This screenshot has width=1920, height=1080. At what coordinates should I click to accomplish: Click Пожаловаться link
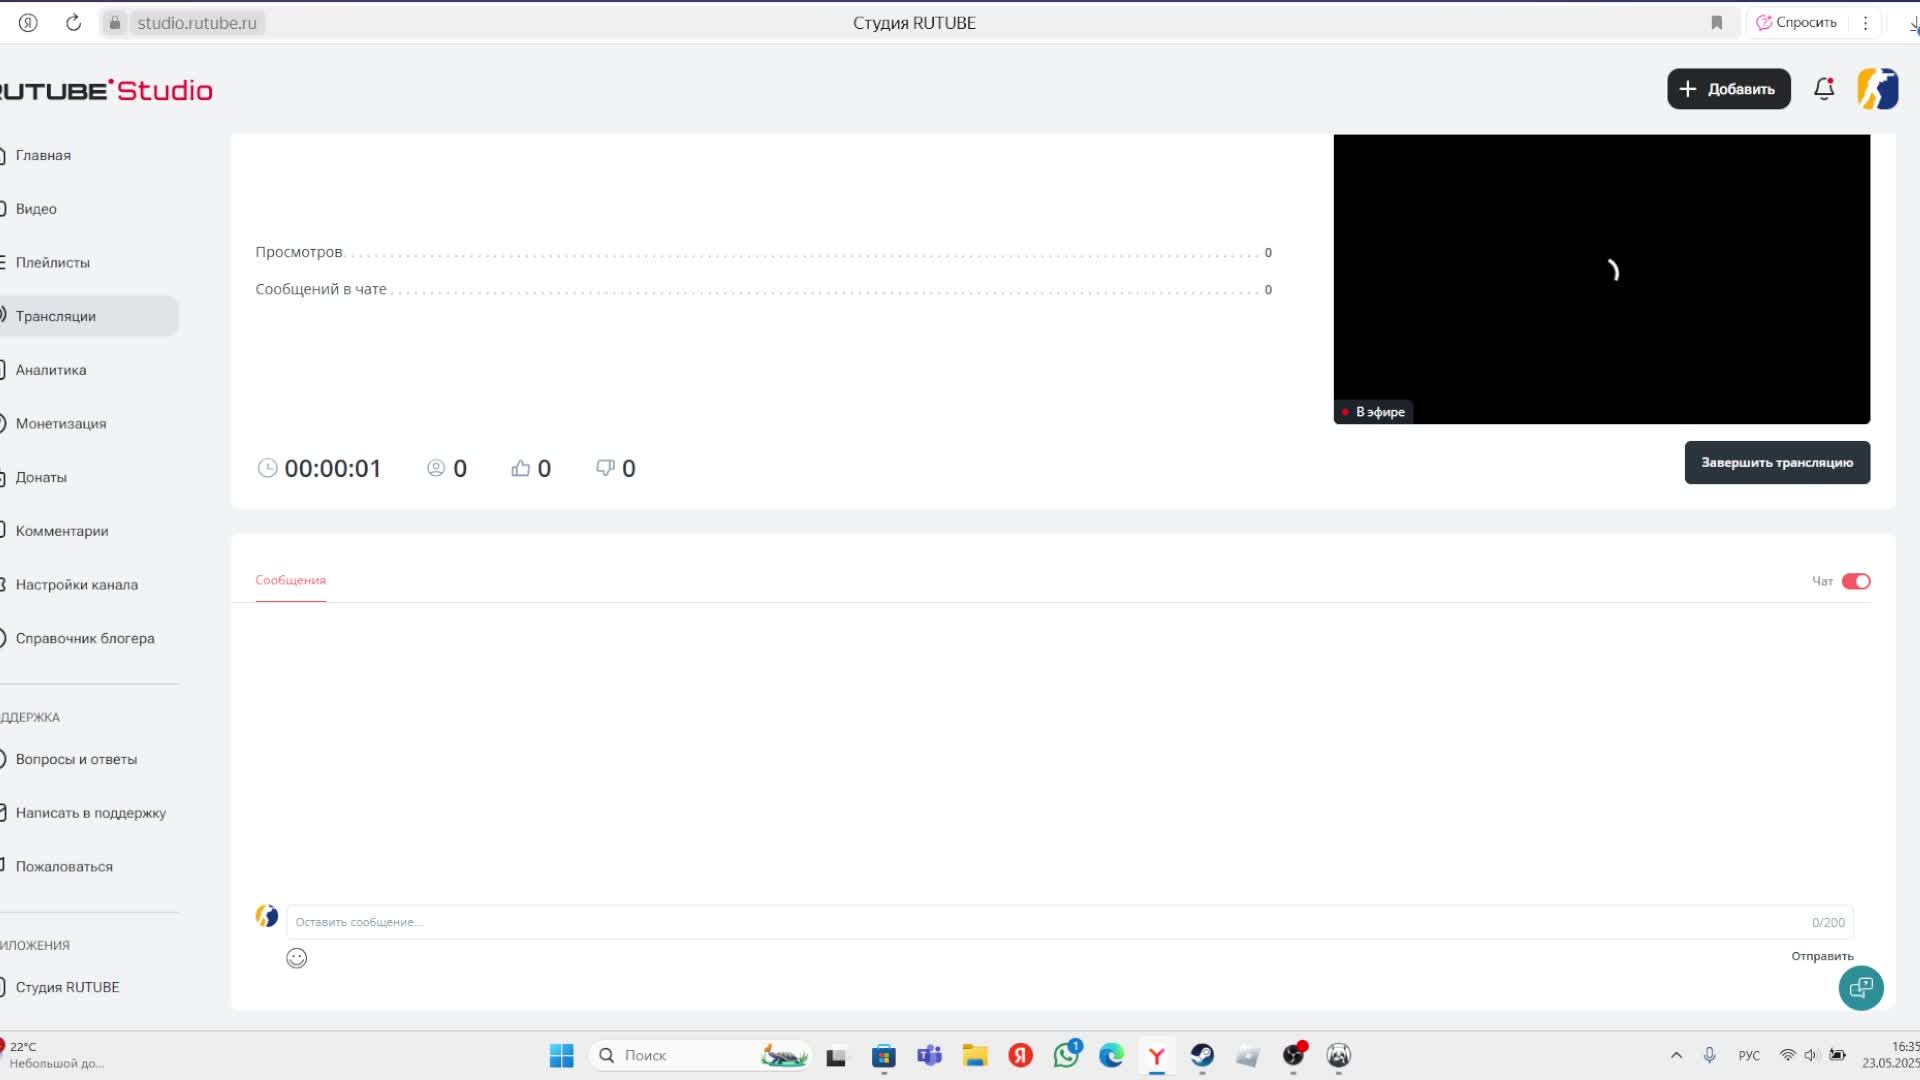tap(64, 866)
